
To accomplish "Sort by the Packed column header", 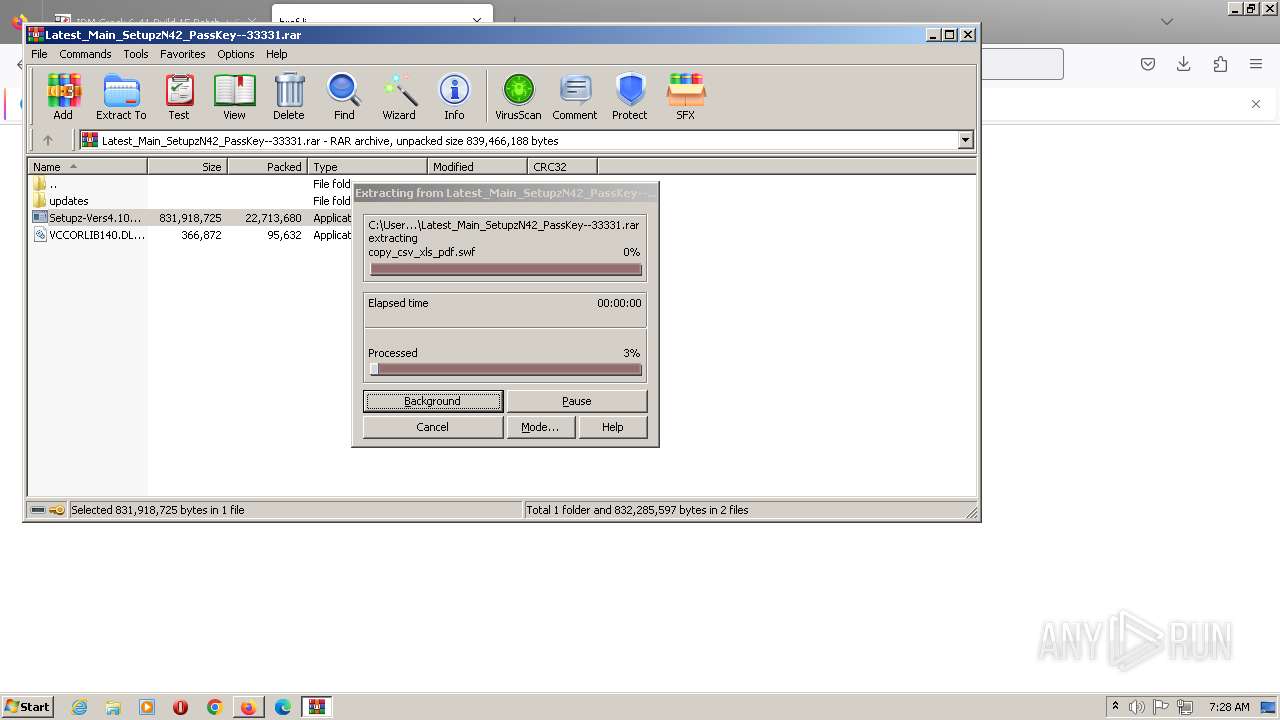I will coord(267,167).
